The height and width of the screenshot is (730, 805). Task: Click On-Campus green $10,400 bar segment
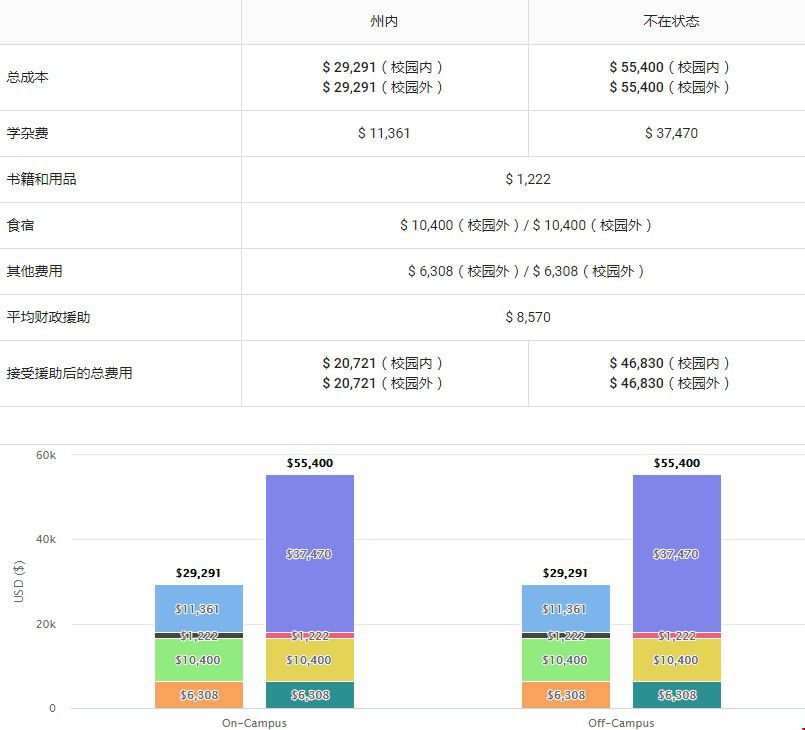199,660
